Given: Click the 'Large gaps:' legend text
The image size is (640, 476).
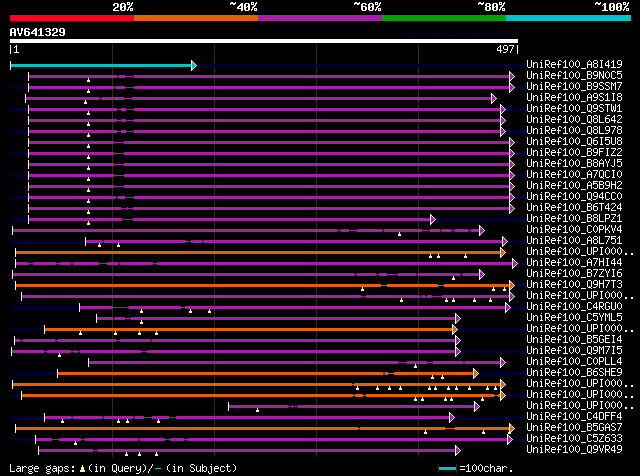Looking at the screenshot, I should (x=42, y=468).
